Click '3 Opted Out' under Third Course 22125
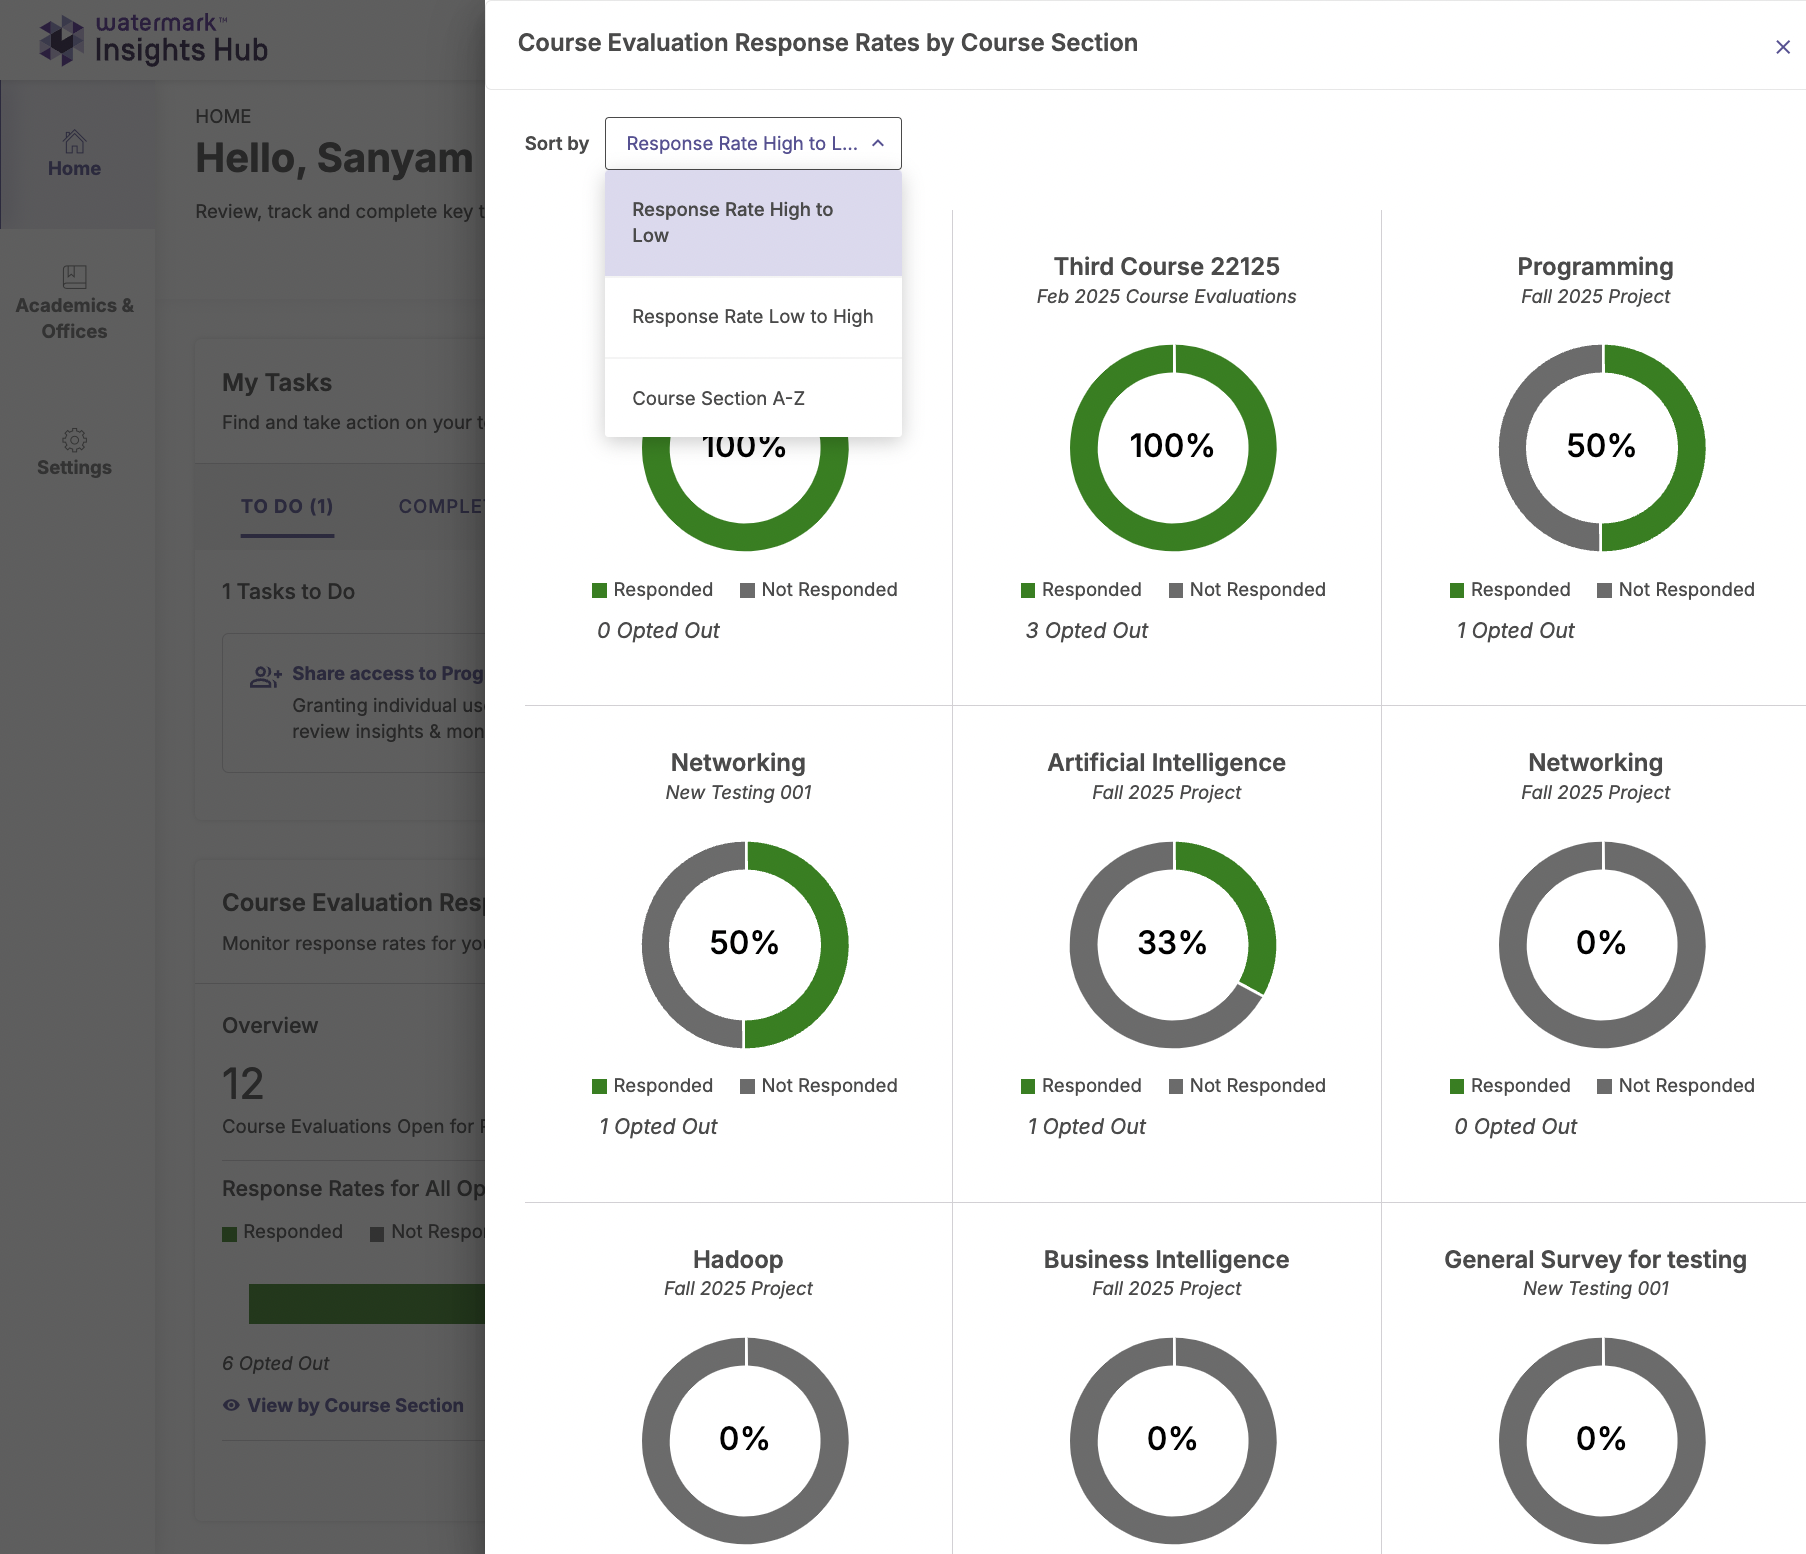Viewport: 1806px width, 1554px height. (x=1086, y=630)
